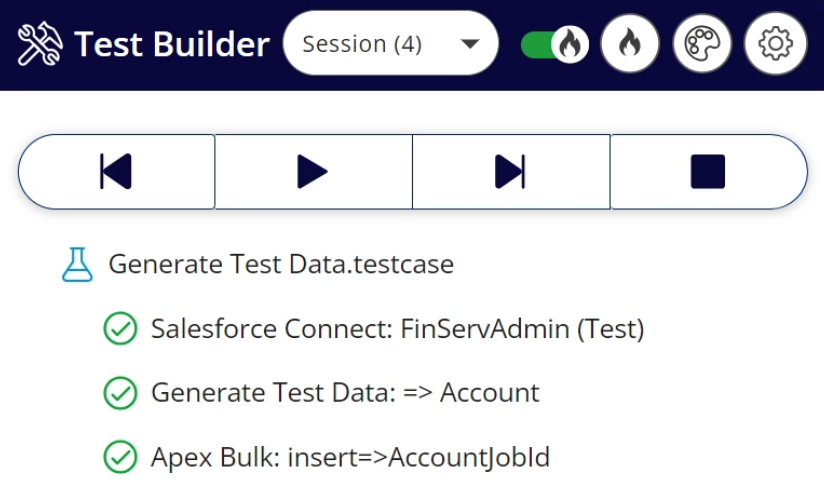Click the blue flask testcase icon
Image resolution: width=824 pixels, height=498 pixels.
[x=77, y=264]
